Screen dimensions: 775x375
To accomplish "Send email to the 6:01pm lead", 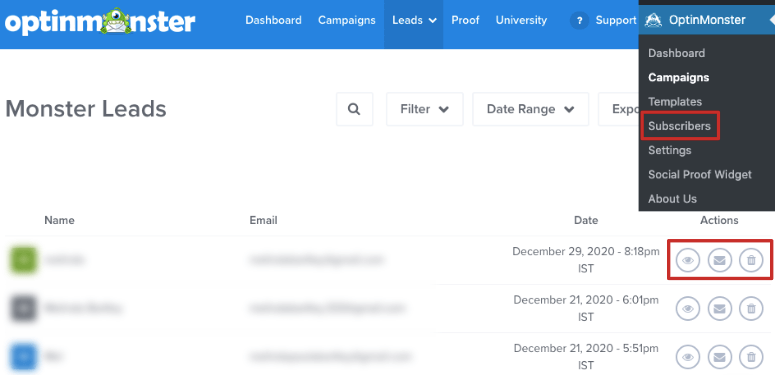I will click(x=720, y=309).
